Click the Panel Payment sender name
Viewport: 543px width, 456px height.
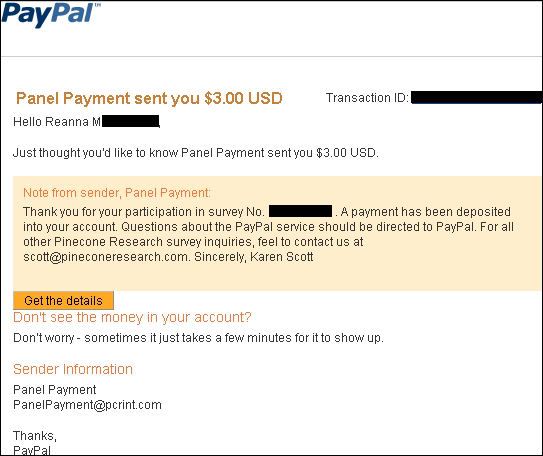pos(54,390)
